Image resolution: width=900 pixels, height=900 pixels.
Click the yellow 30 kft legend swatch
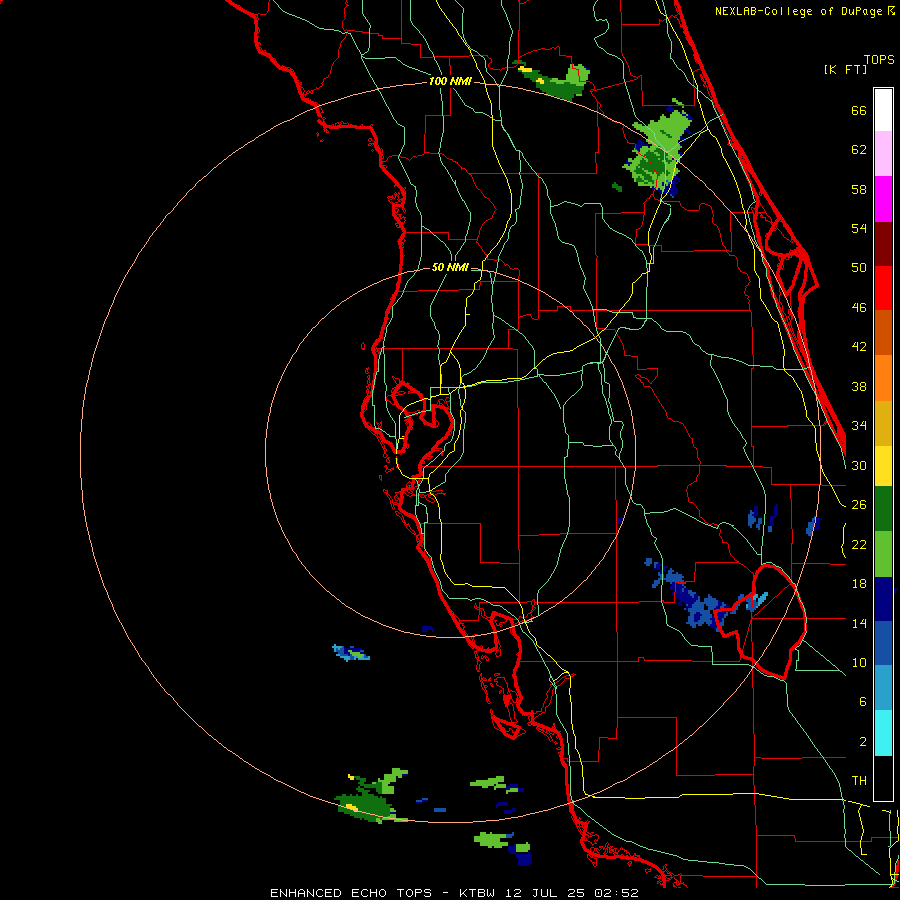coord(883,466)
